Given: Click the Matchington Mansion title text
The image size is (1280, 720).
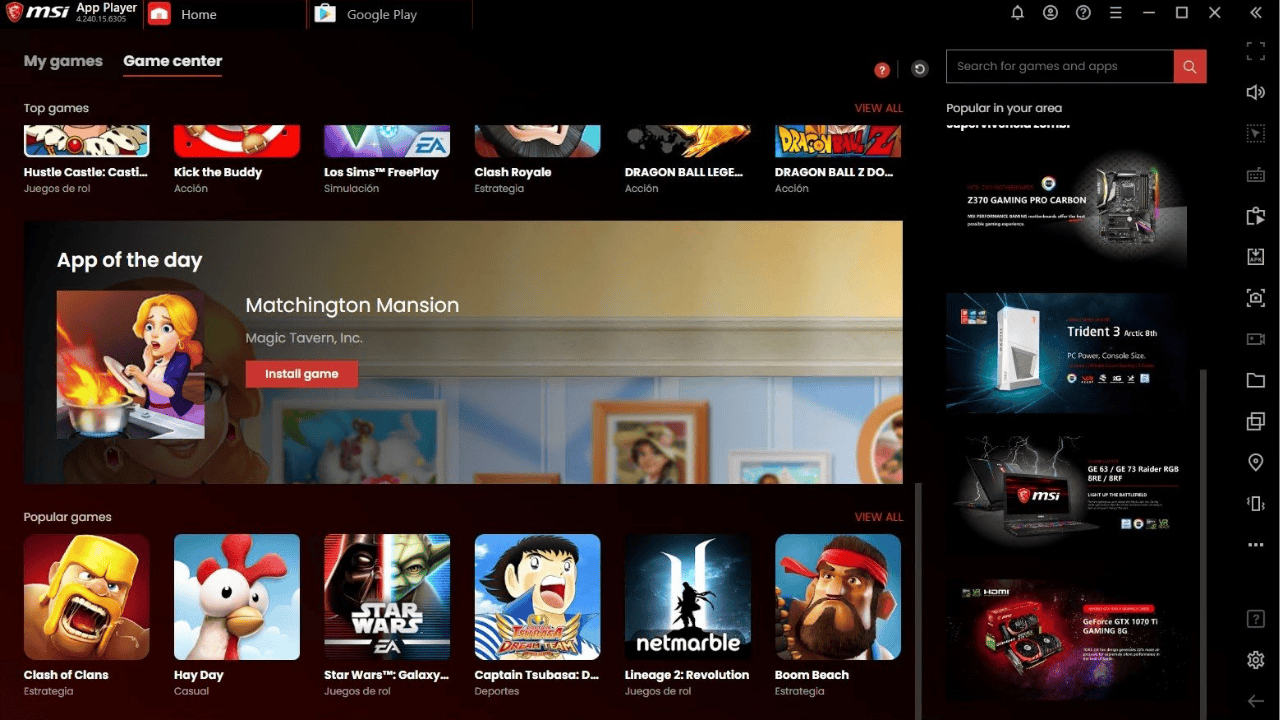Looking at the screenshot, I should point(353,306).
